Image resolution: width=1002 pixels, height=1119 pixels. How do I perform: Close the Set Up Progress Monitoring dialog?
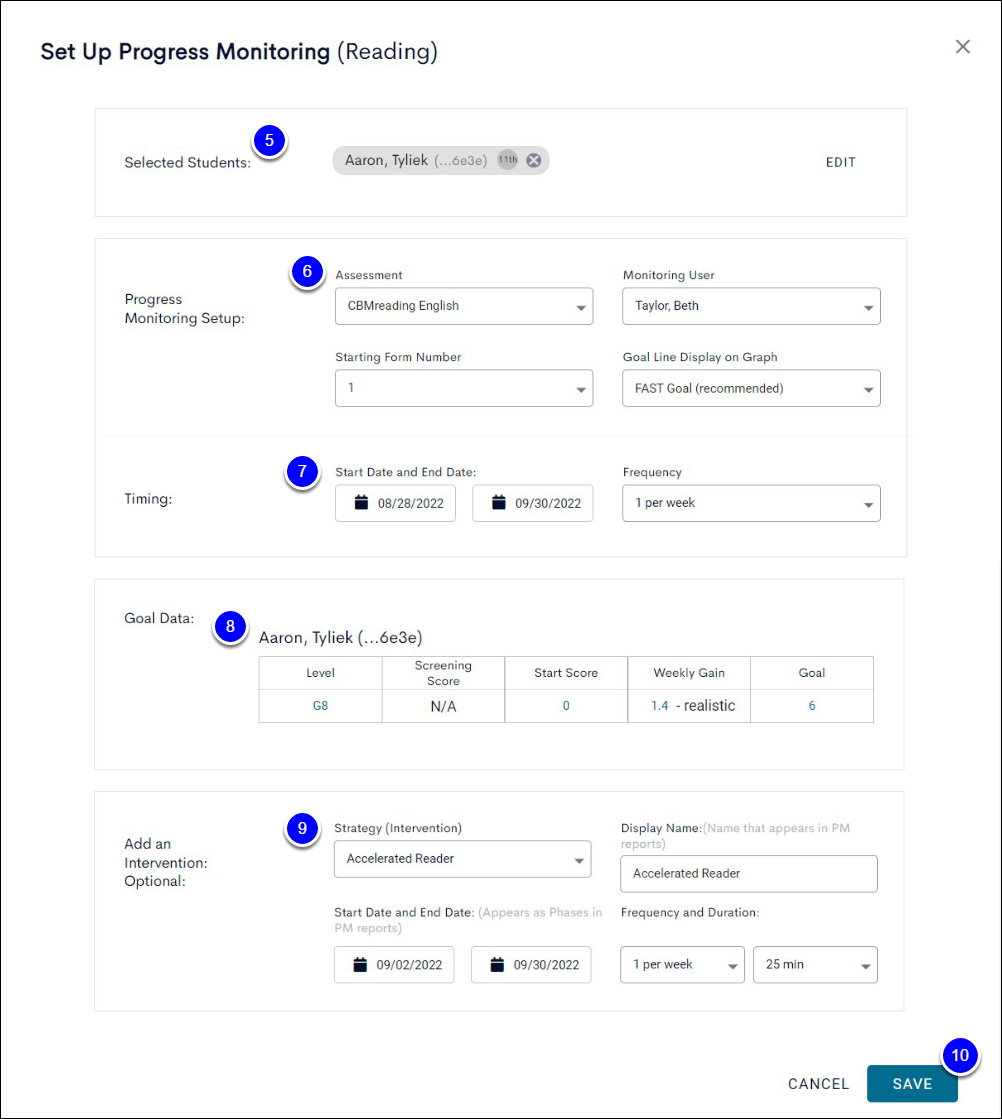[x=962, y=47]
